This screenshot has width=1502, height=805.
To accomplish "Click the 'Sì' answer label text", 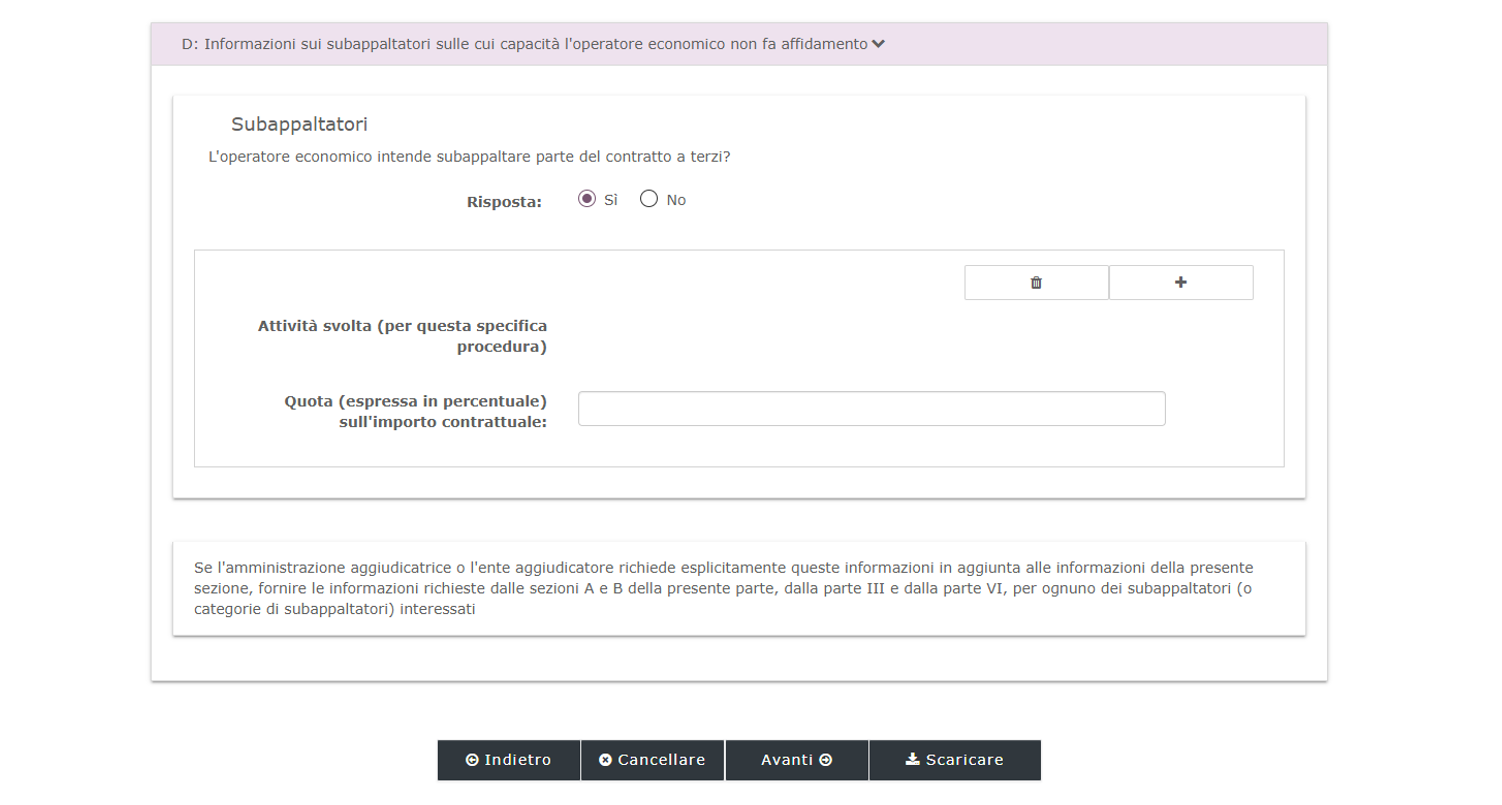I will coord(611,200).
